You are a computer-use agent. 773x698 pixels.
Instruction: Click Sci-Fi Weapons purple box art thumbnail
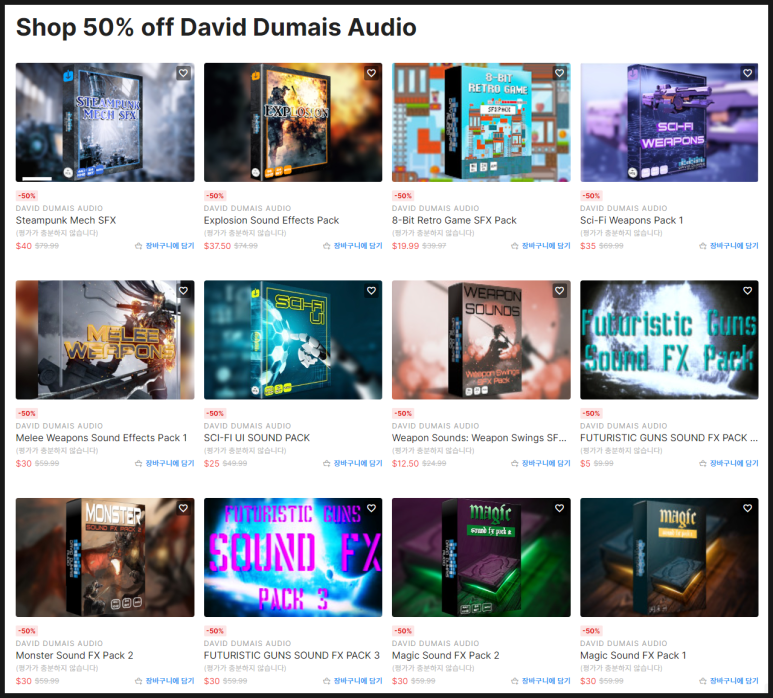click(669, 122)
